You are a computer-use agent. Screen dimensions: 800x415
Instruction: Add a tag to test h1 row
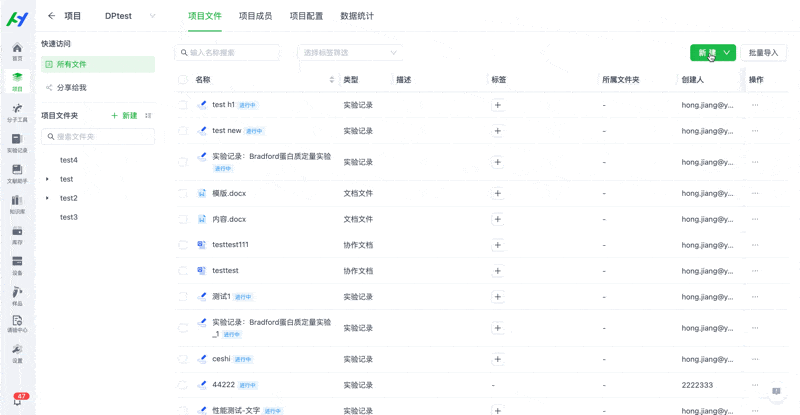(497, 105)
